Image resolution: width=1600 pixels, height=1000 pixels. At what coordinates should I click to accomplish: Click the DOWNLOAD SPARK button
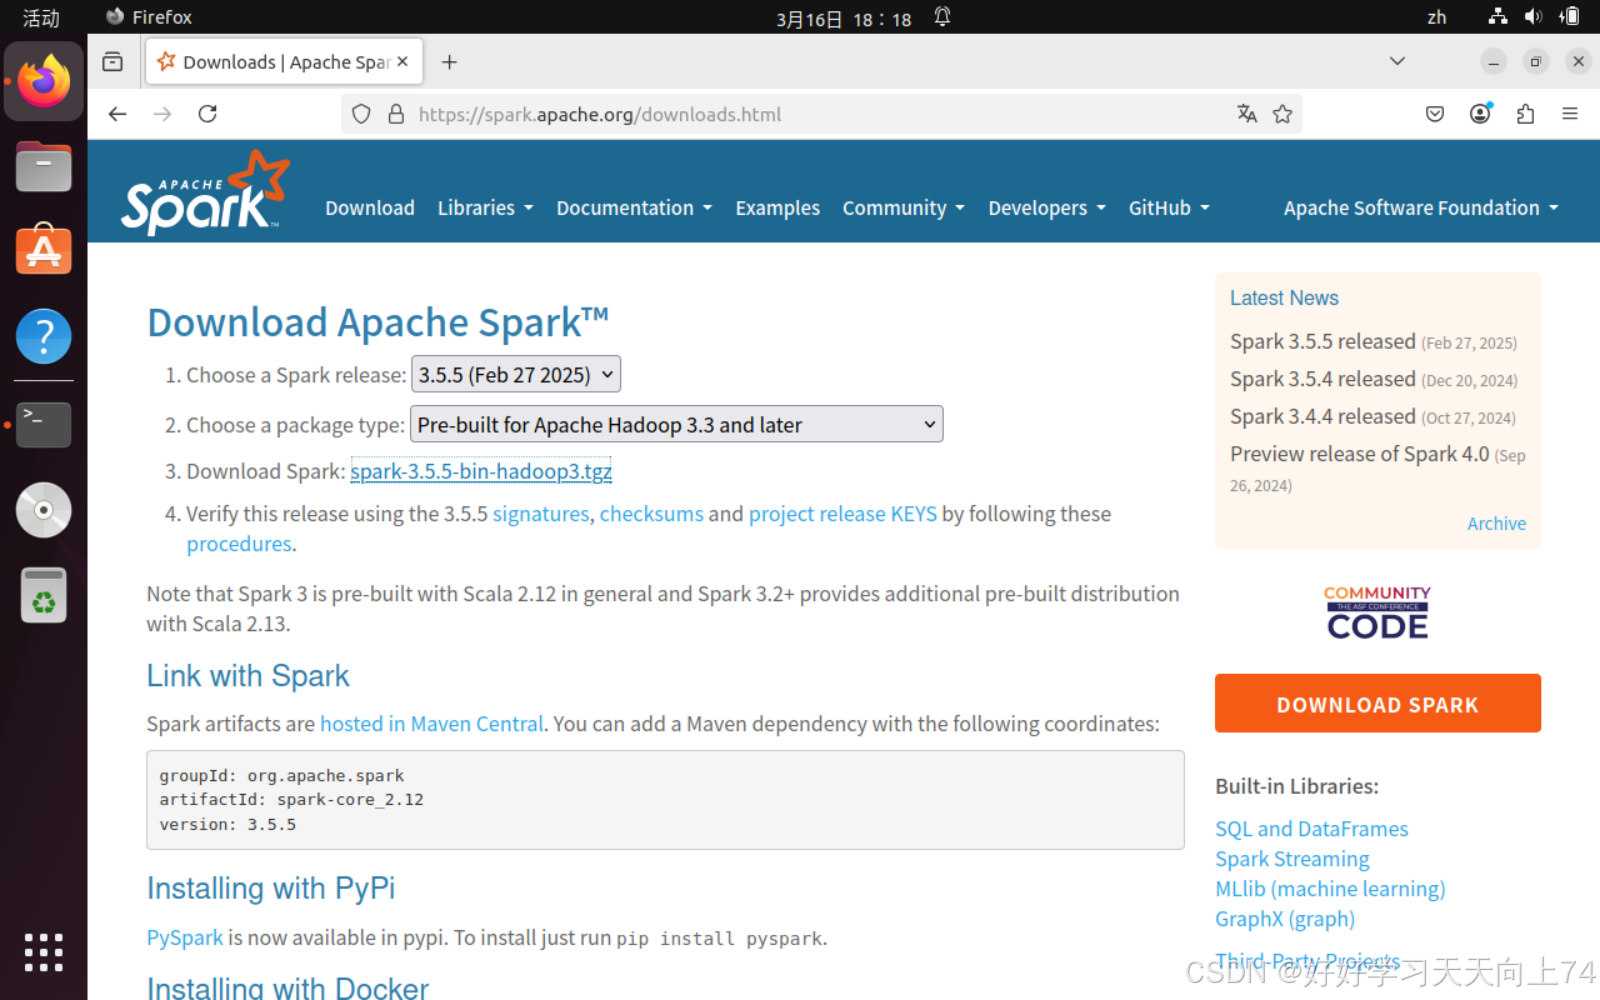[1377, 703]
